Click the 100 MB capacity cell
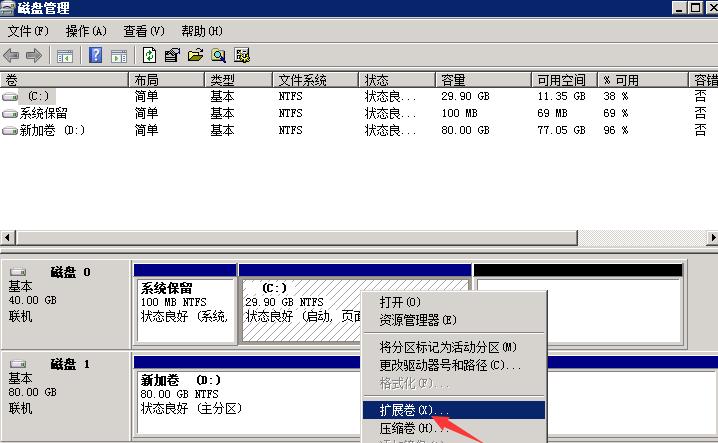Image resolution: width=718 pixels, height=443 pixels. pyautogui.click(x=459, y=113)
